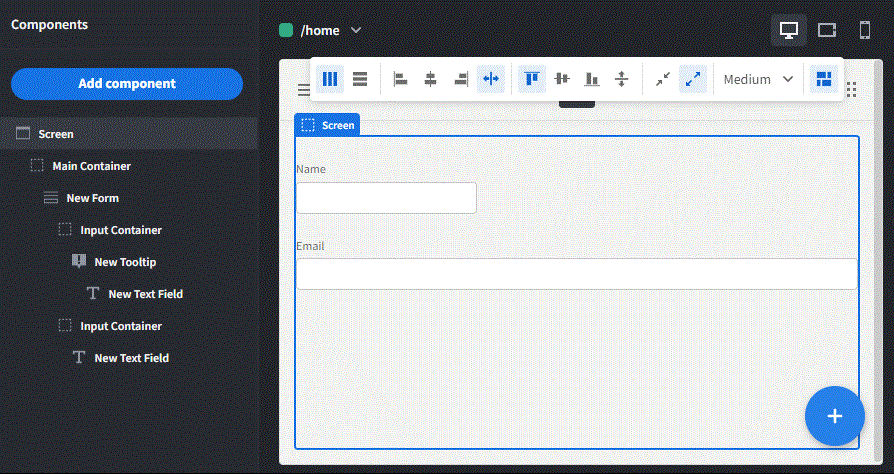Set column direction layout in toolbar
Image resolution: width=894 pixels, height=474 pixels.
click(330, 79)
